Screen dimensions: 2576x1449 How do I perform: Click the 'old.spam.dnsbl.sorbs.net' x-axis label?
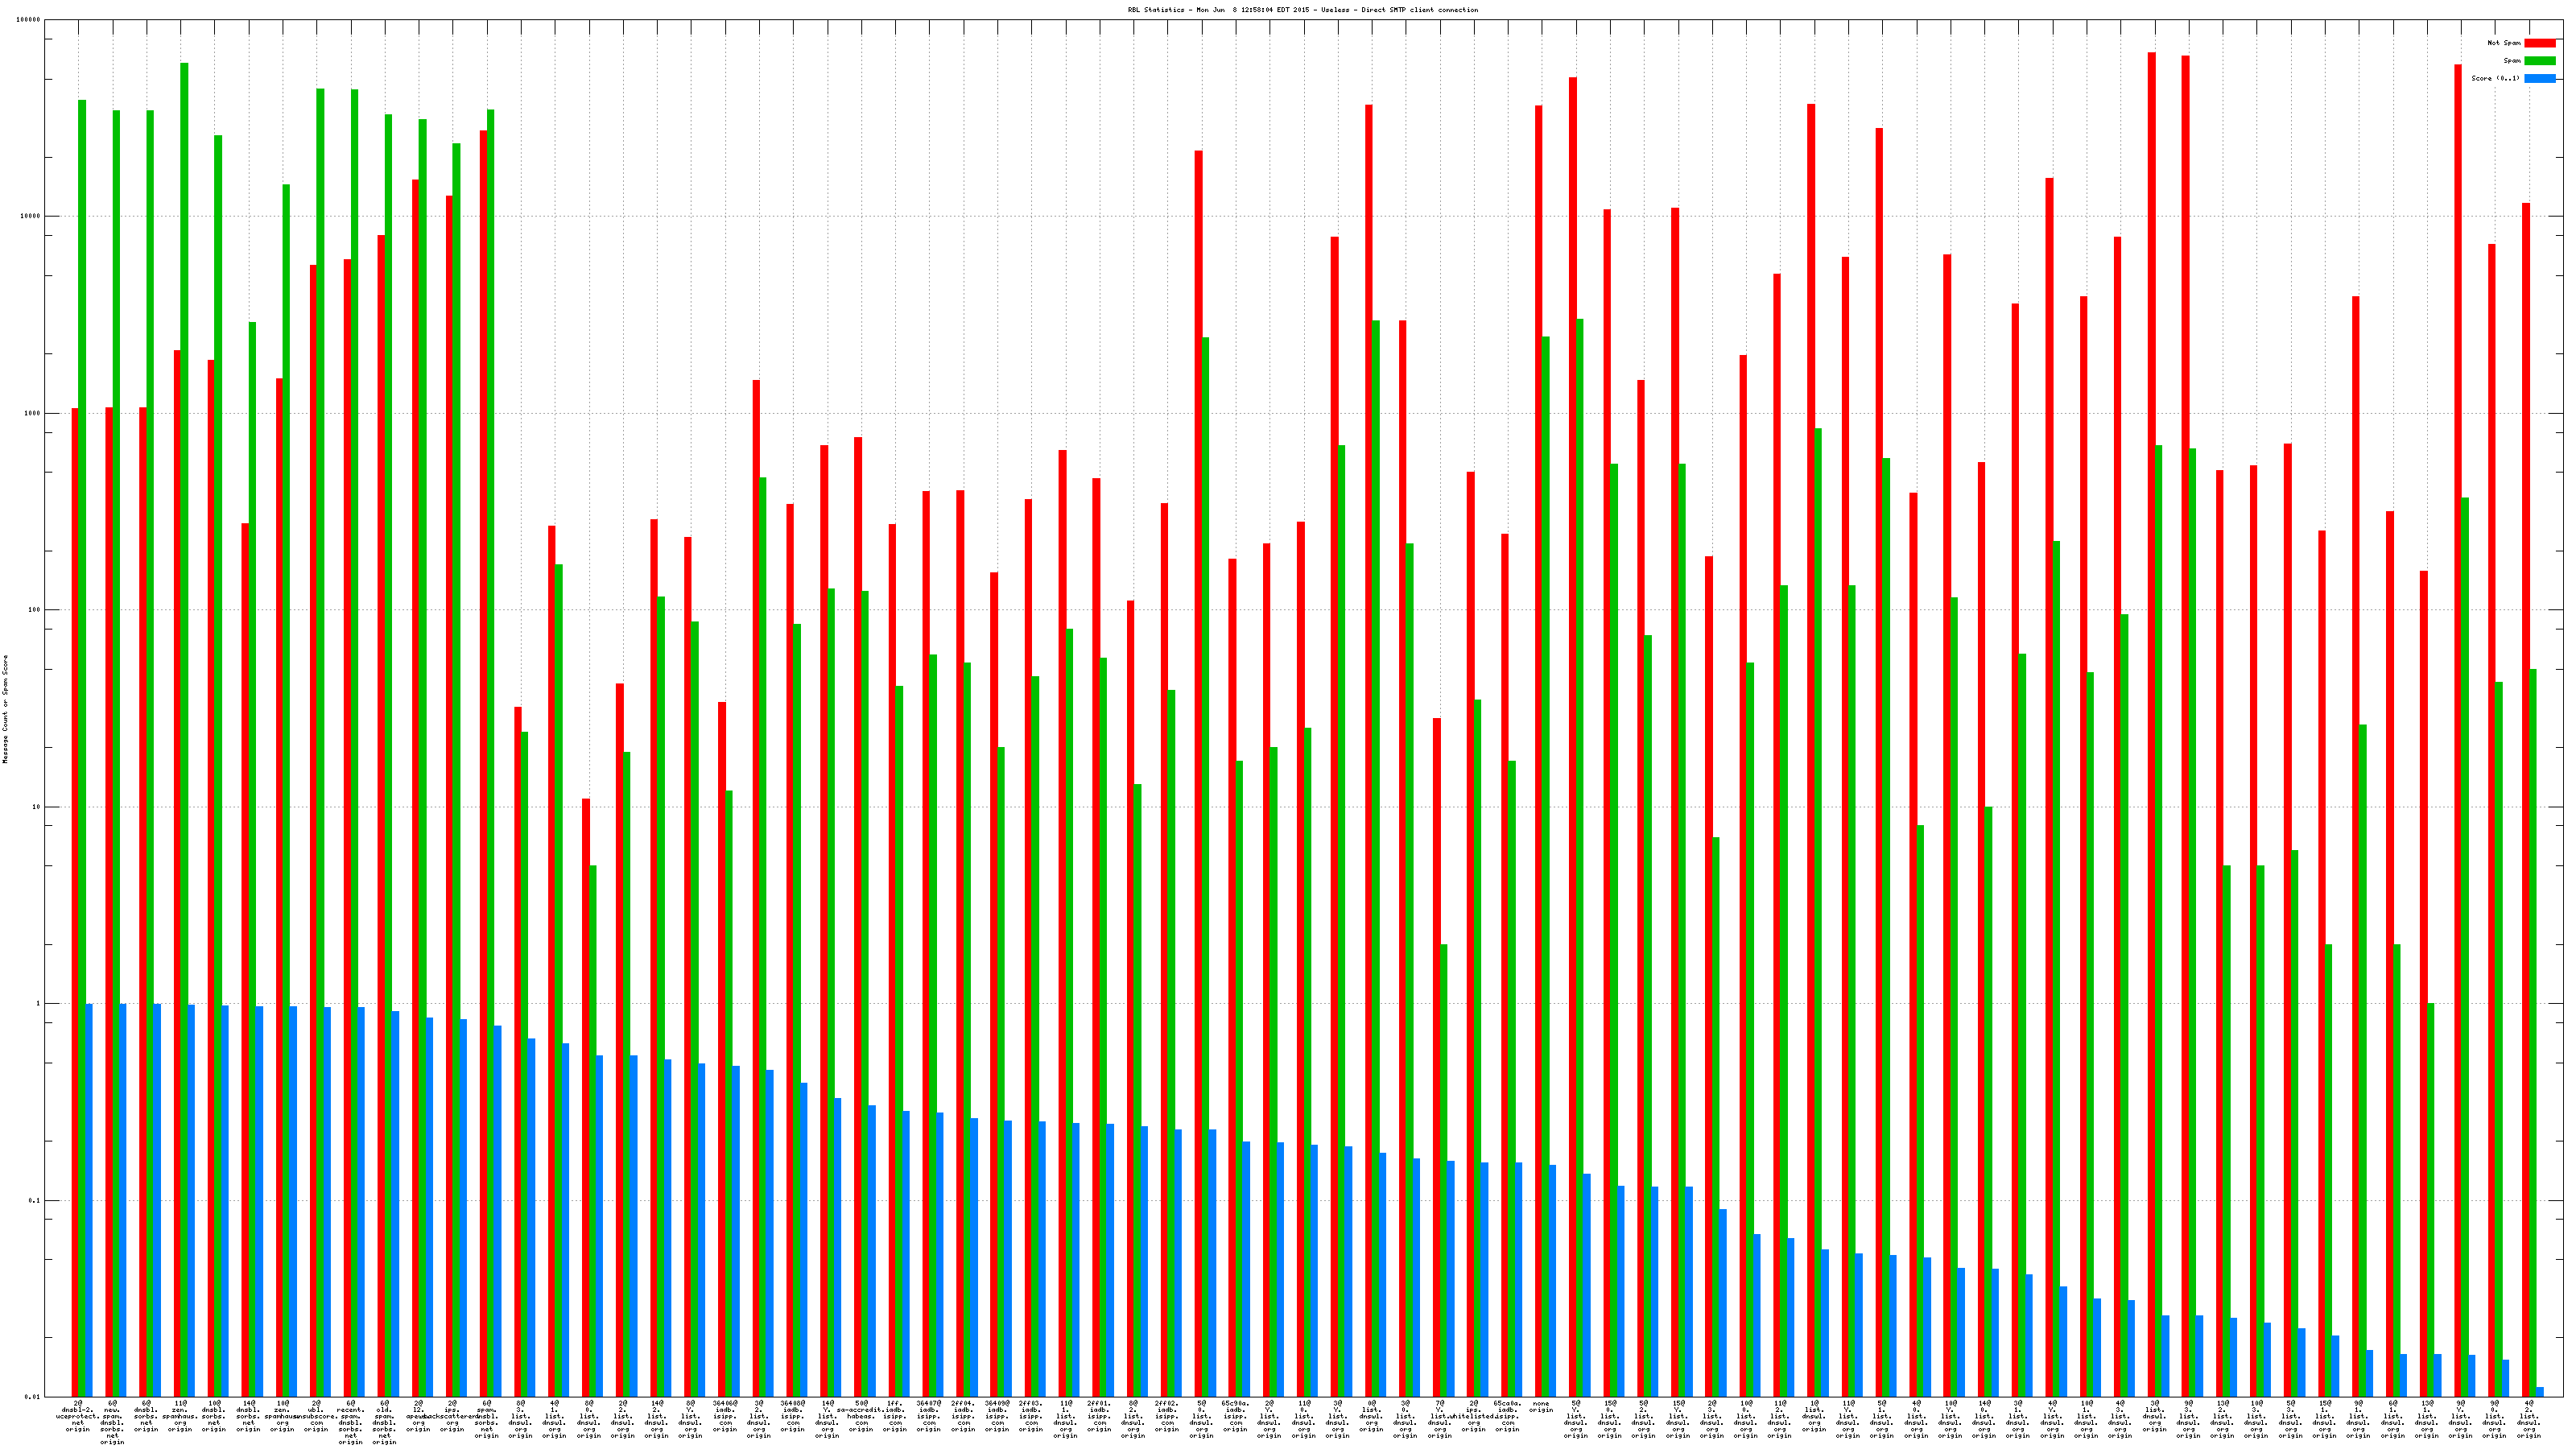coord(385,1422)
